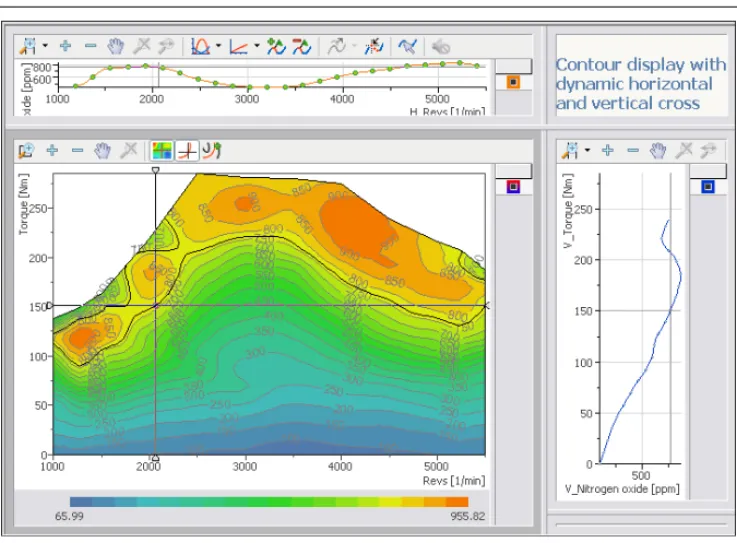This screenshot has height=543, width=737.
Task: Click 'Revs [1/min]' axis label on contour
Action: 453,480
